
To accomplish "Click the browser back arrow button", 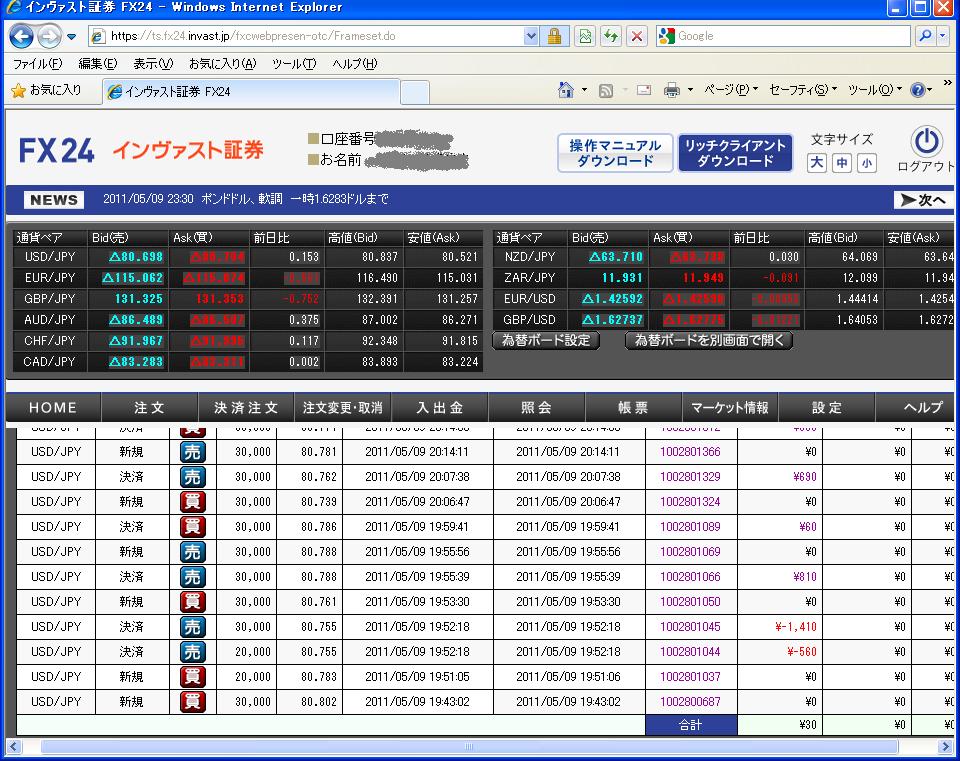I will click(x=22, y=37).
